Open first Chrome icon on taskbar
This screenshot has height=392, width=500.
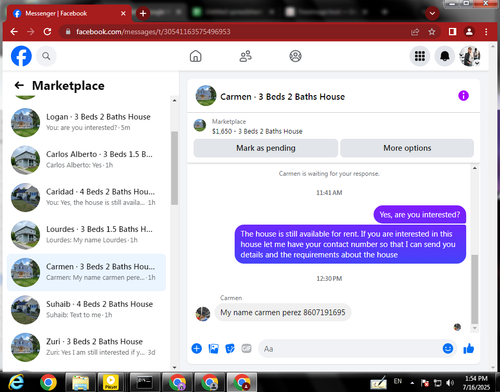pyautogui.click(x=48, y=382)
